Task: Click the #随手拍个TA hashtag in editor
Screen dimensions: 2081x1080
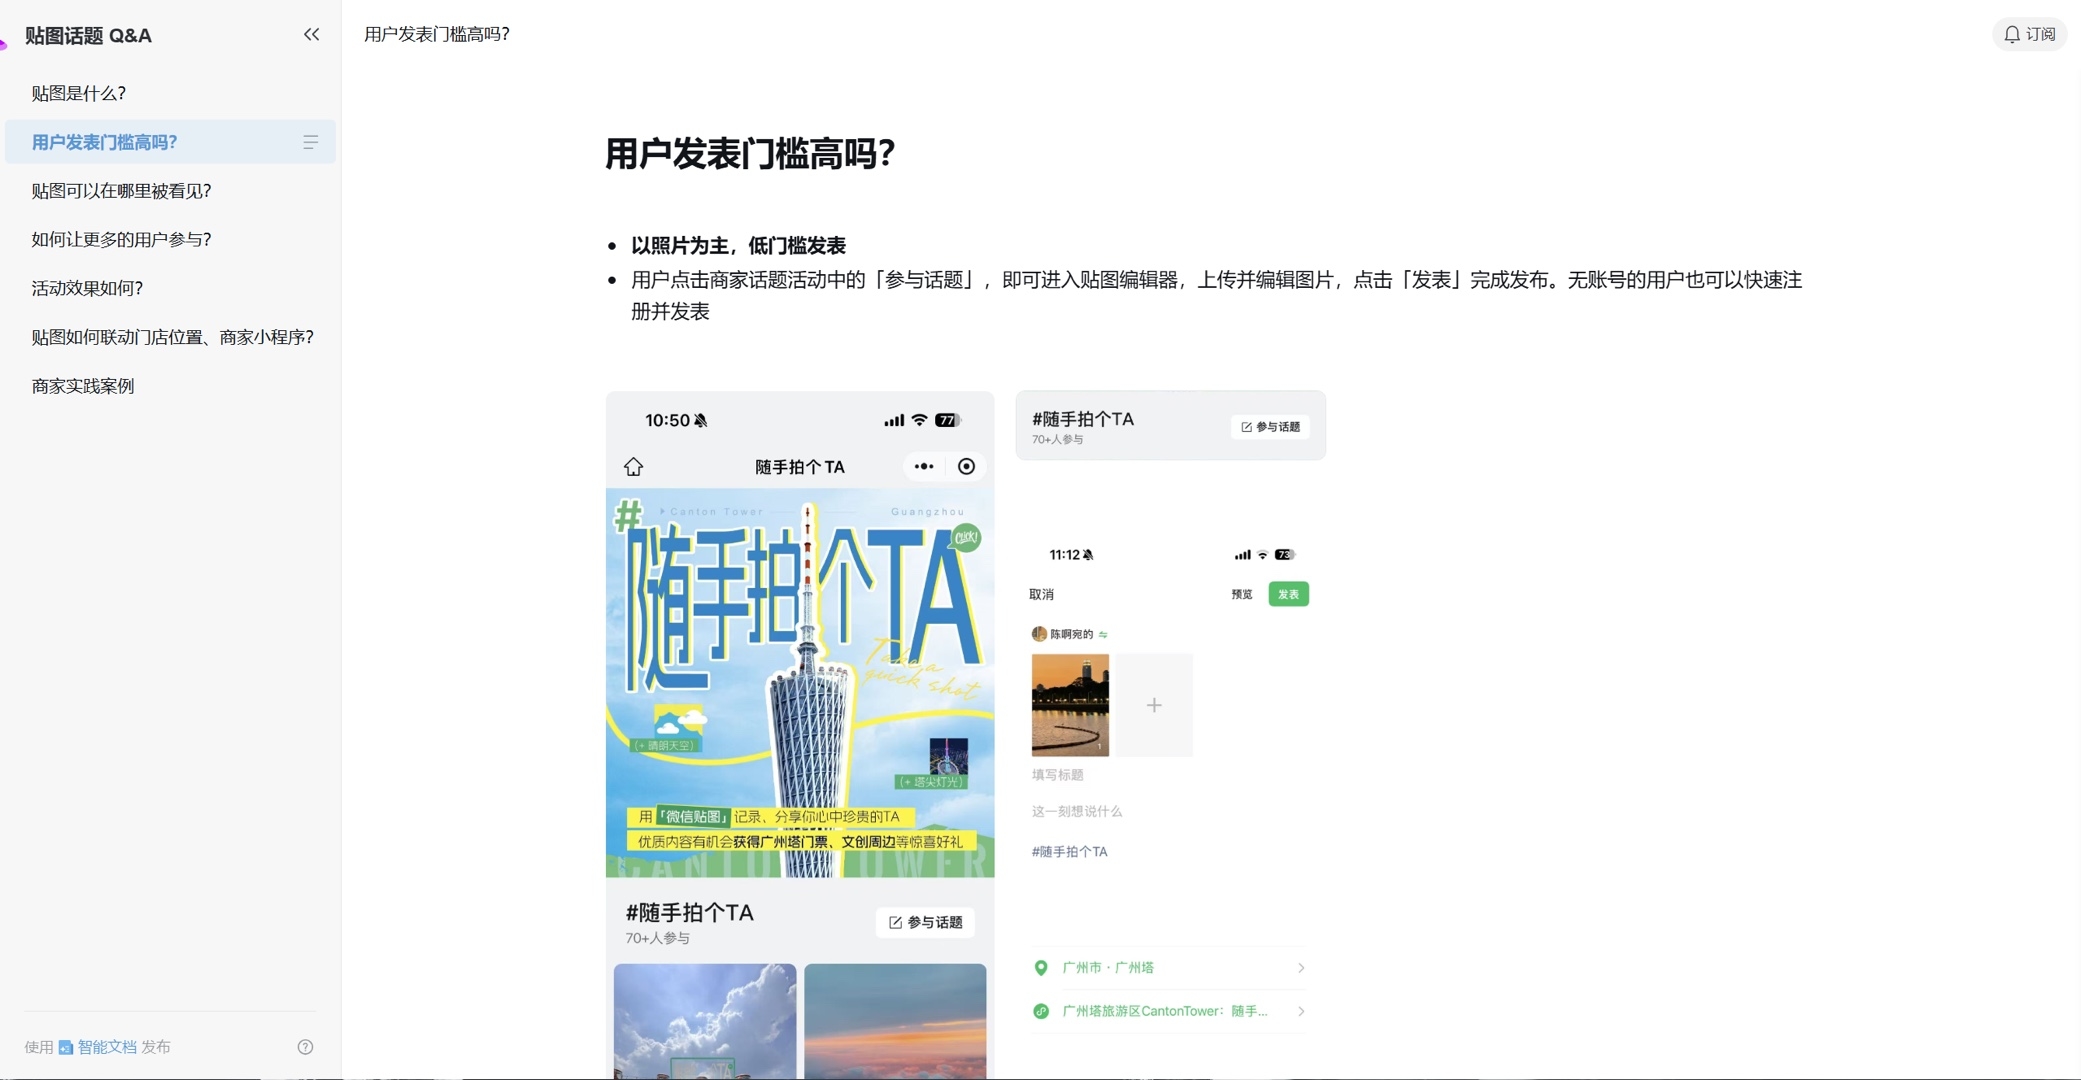Action: pyautogui.click(x=1069, y=852)
